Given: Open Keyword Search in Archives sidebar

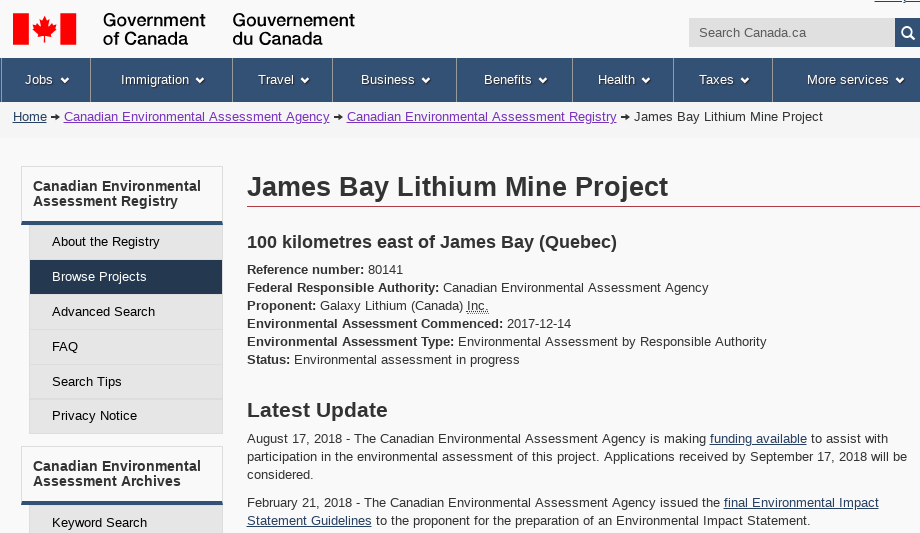Looking at the screenshot, I should (x=126, y=521).
